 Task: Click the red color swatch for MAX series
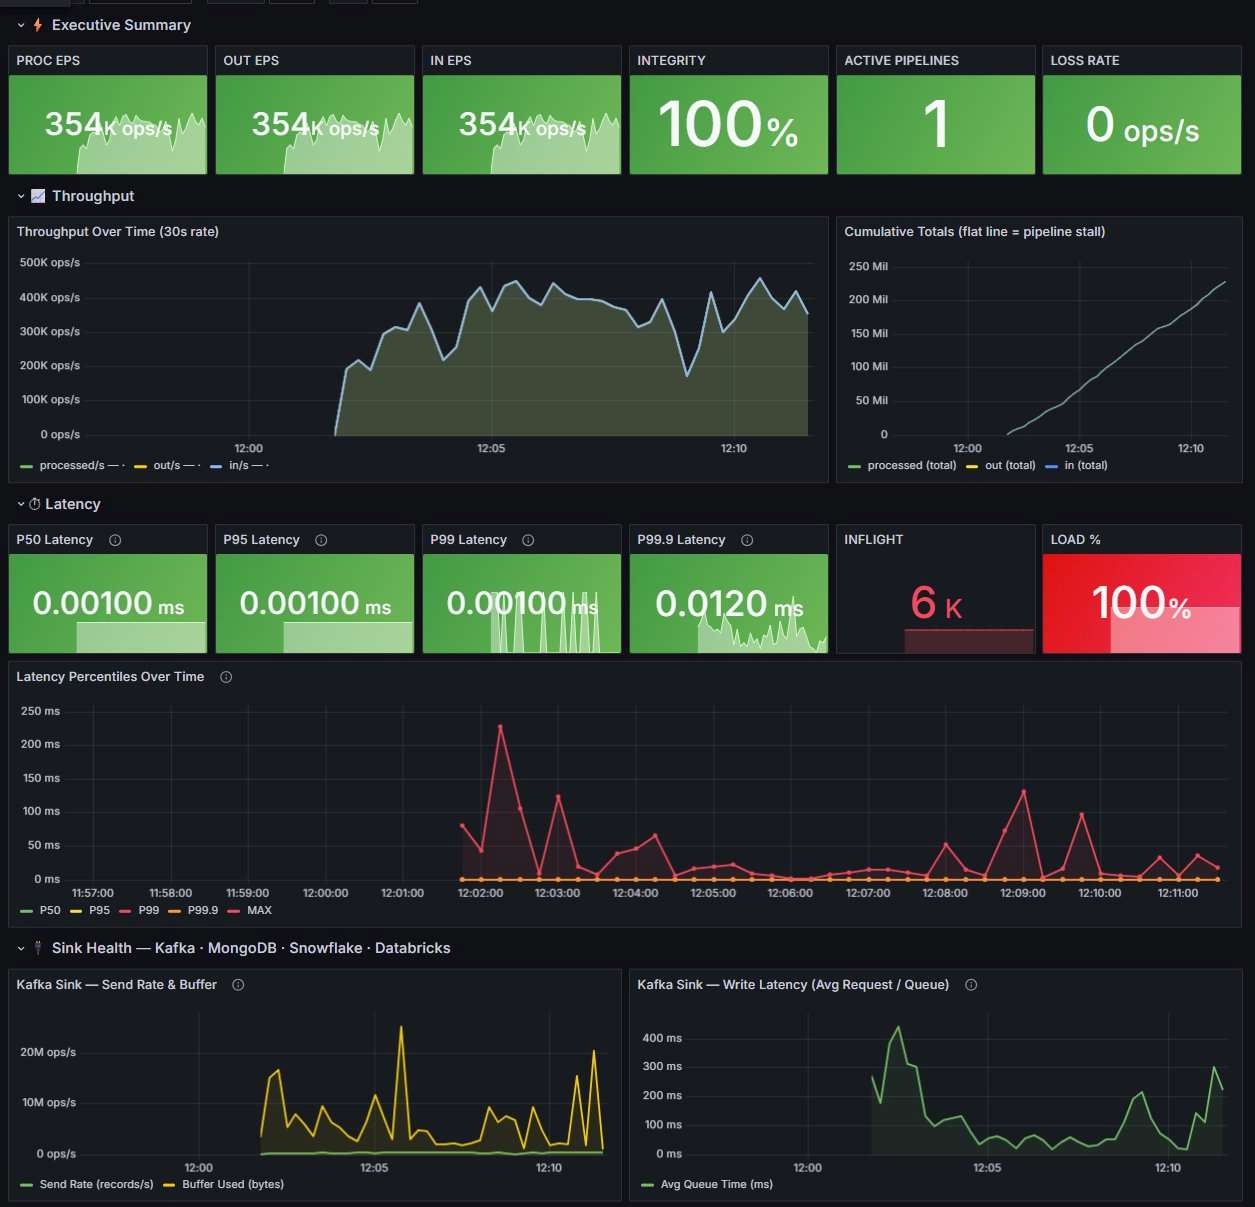[x=234, y=911]
